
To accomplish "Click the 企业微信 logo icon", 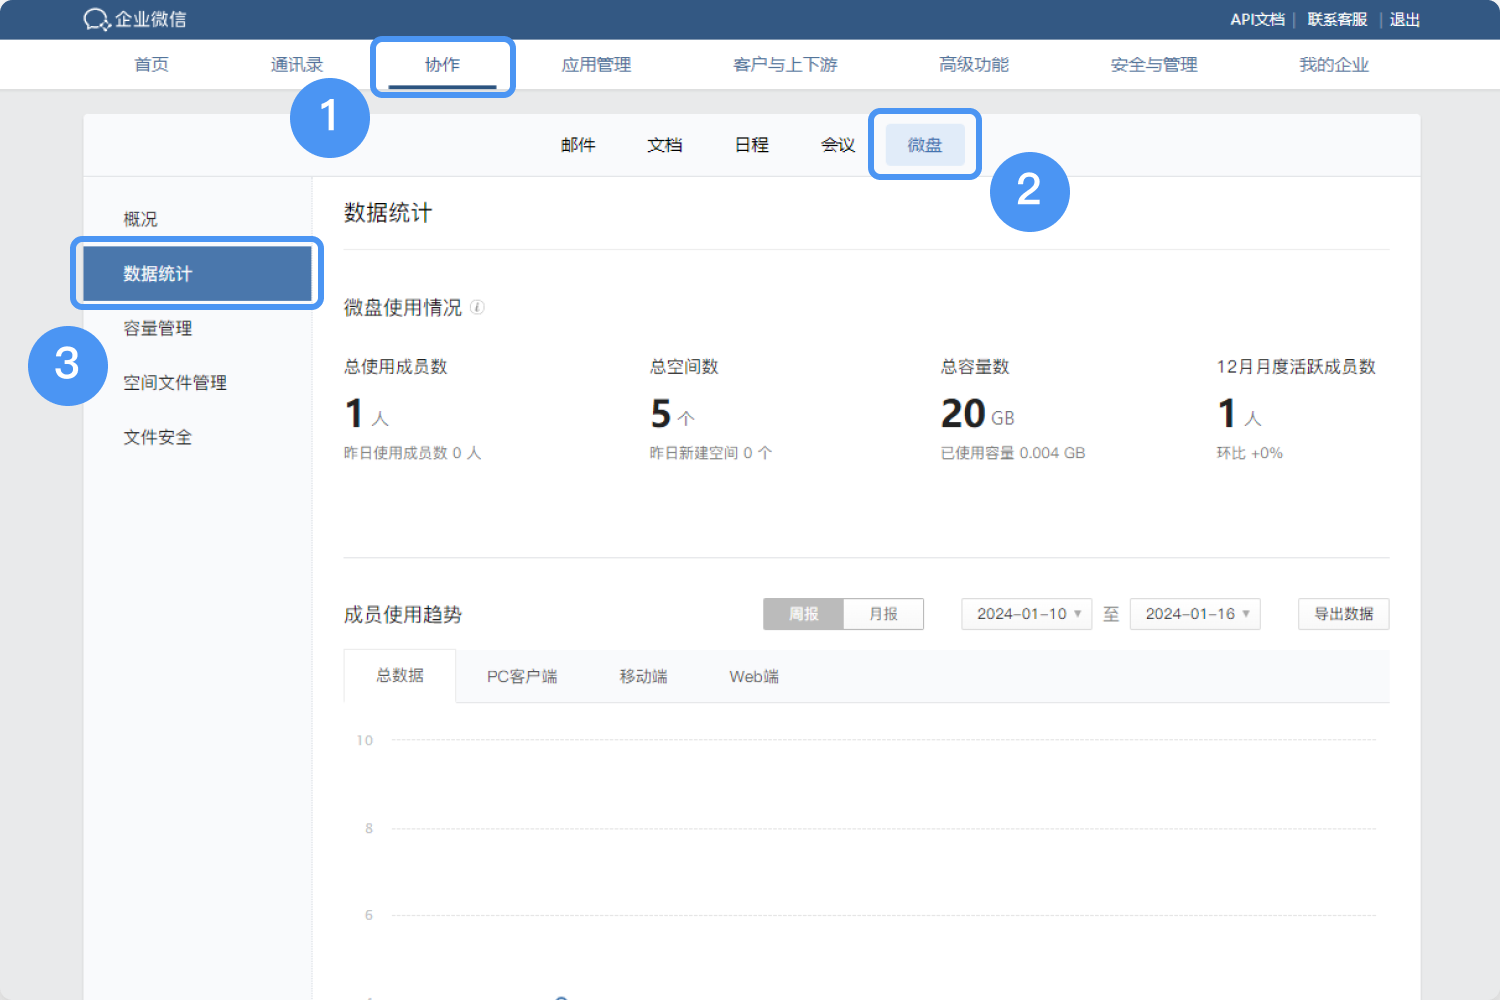I will pos(95,19).
